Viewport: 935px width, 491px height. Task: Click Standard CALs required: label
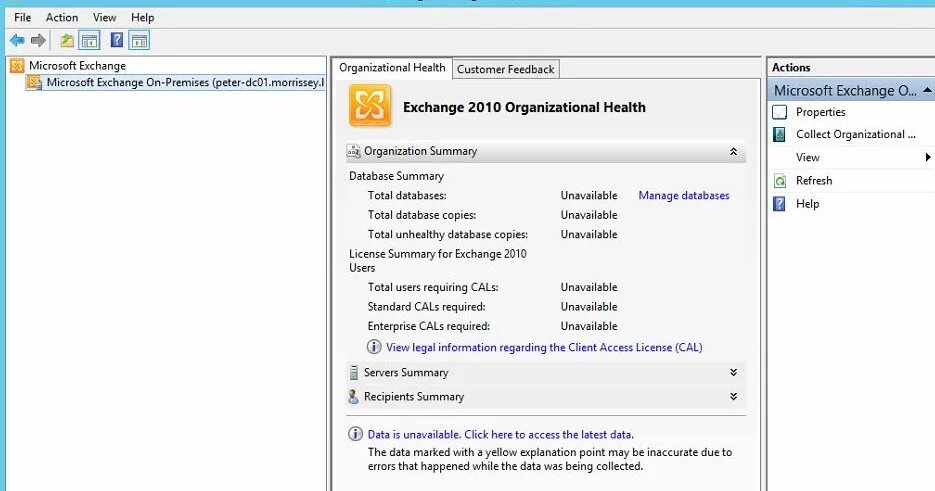point(426,307)
